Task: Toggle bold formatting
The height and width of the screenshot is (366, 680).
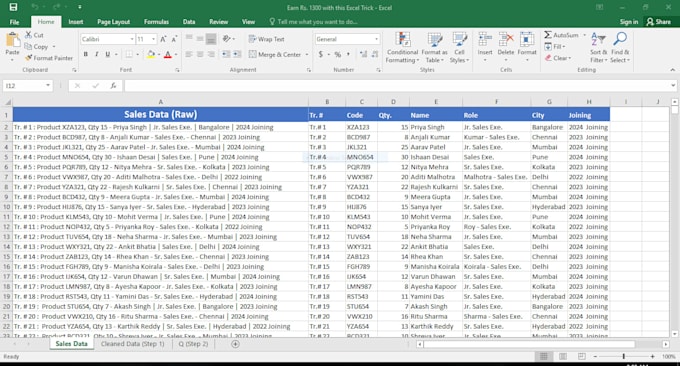Action: click(85, 54)
